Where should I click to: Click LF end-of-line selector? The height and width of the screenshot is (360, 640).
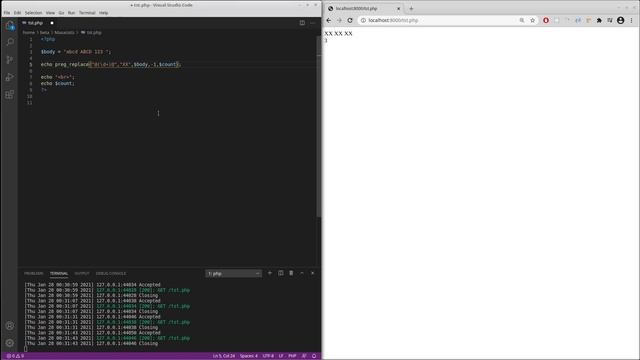[281, 356]
